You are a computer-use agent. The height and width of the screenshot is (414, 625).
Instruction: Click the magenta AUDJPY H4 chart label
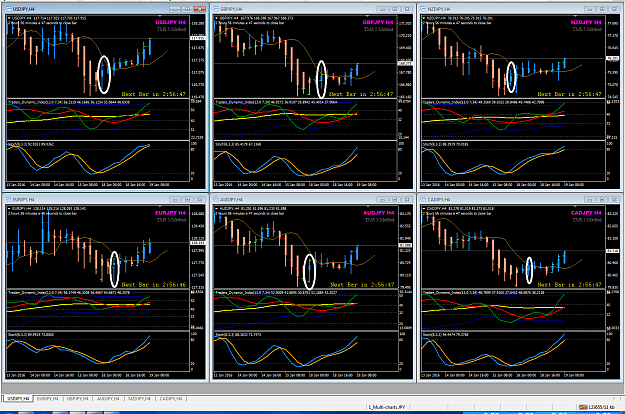point(378,213)
